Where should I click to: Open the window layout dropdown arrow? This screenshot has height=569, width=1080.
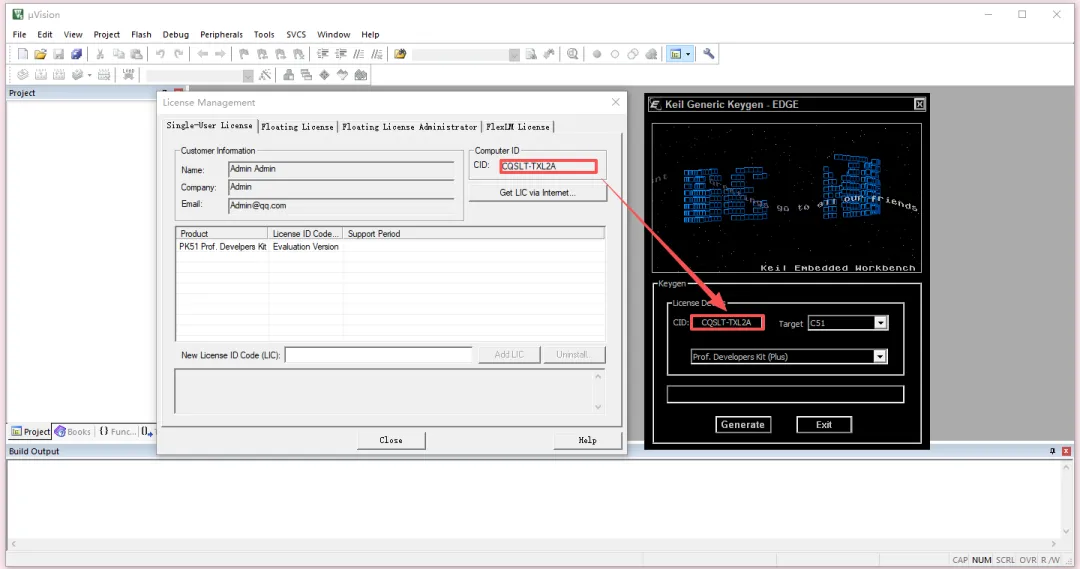(x=687, y=54)
